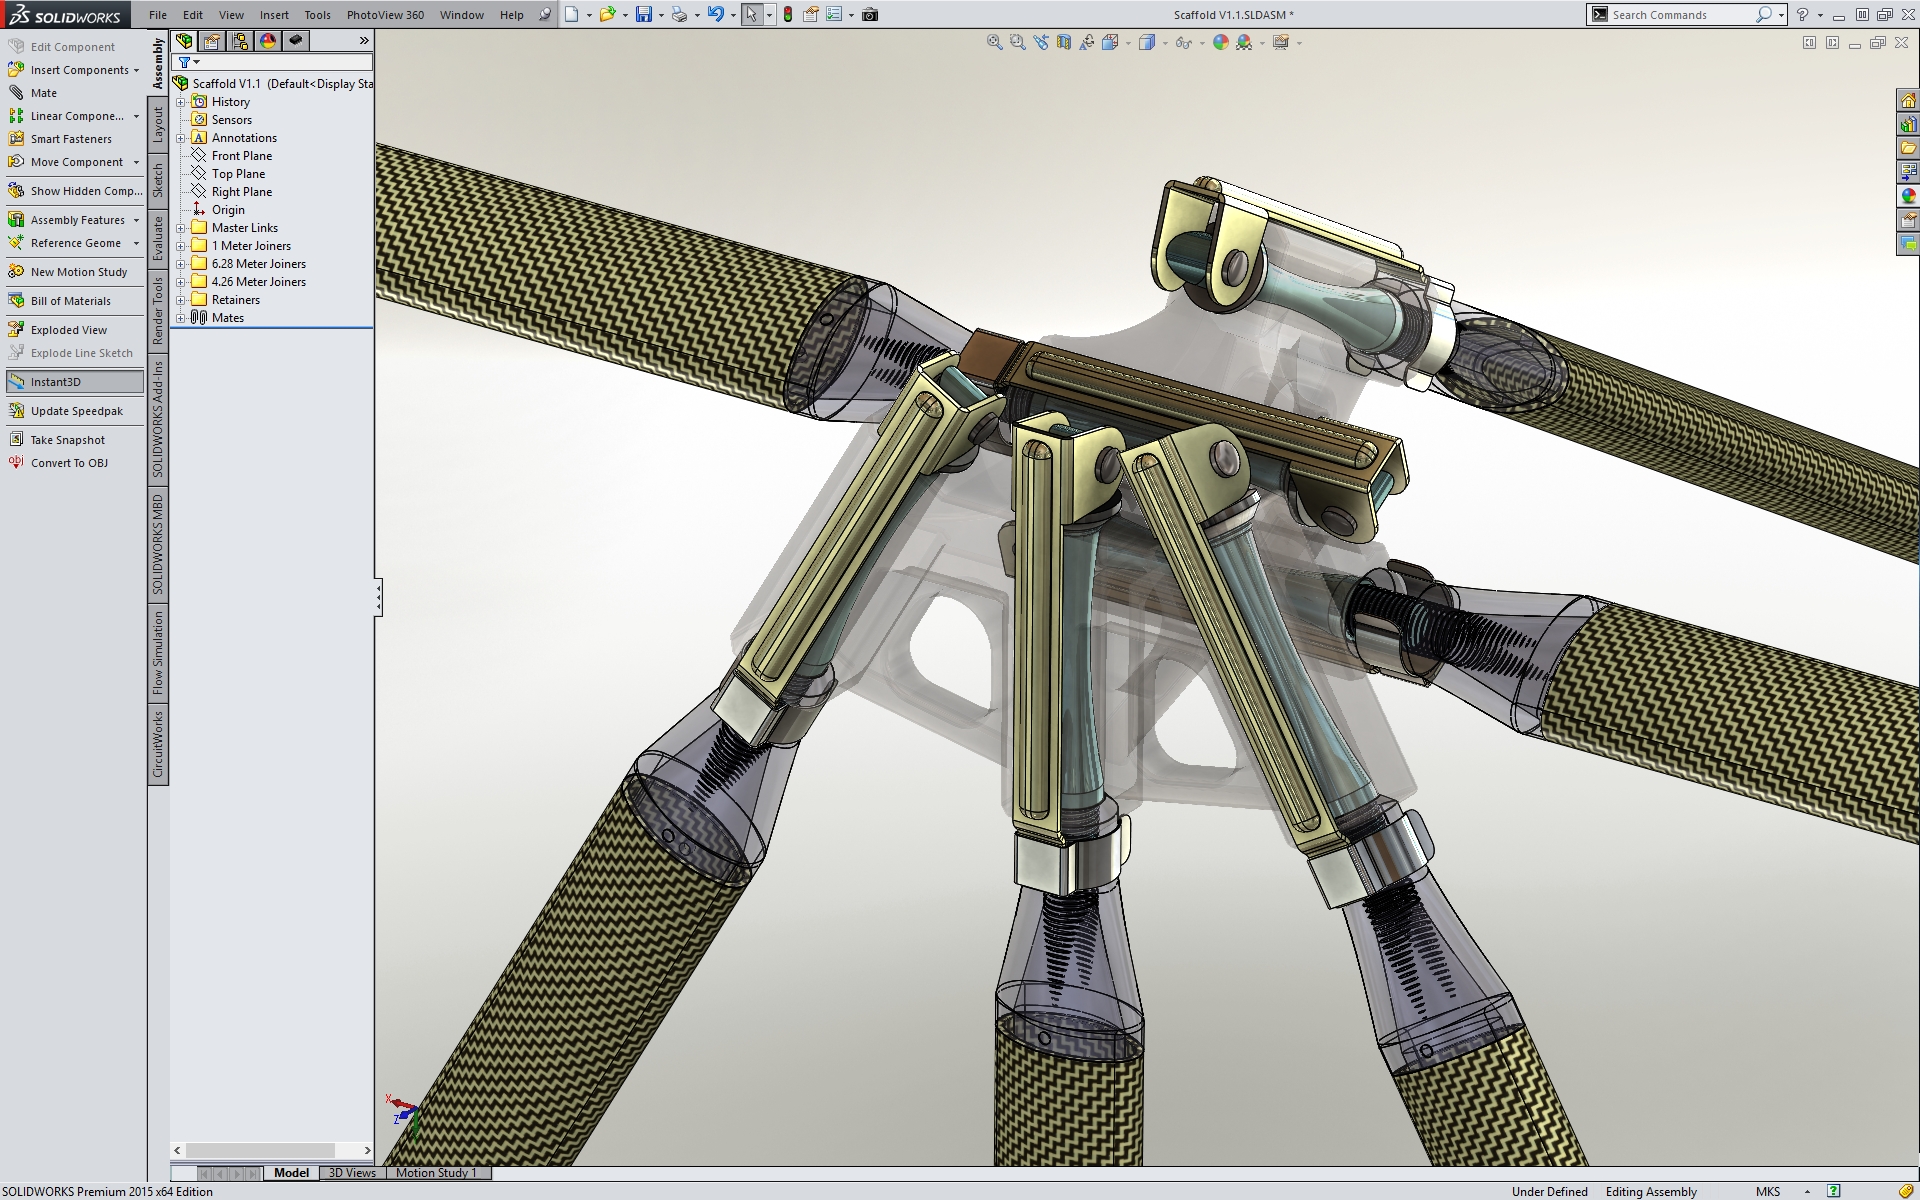Expand the Mates tree node
Screen dimensions: 1920x1200
[181, 318]
